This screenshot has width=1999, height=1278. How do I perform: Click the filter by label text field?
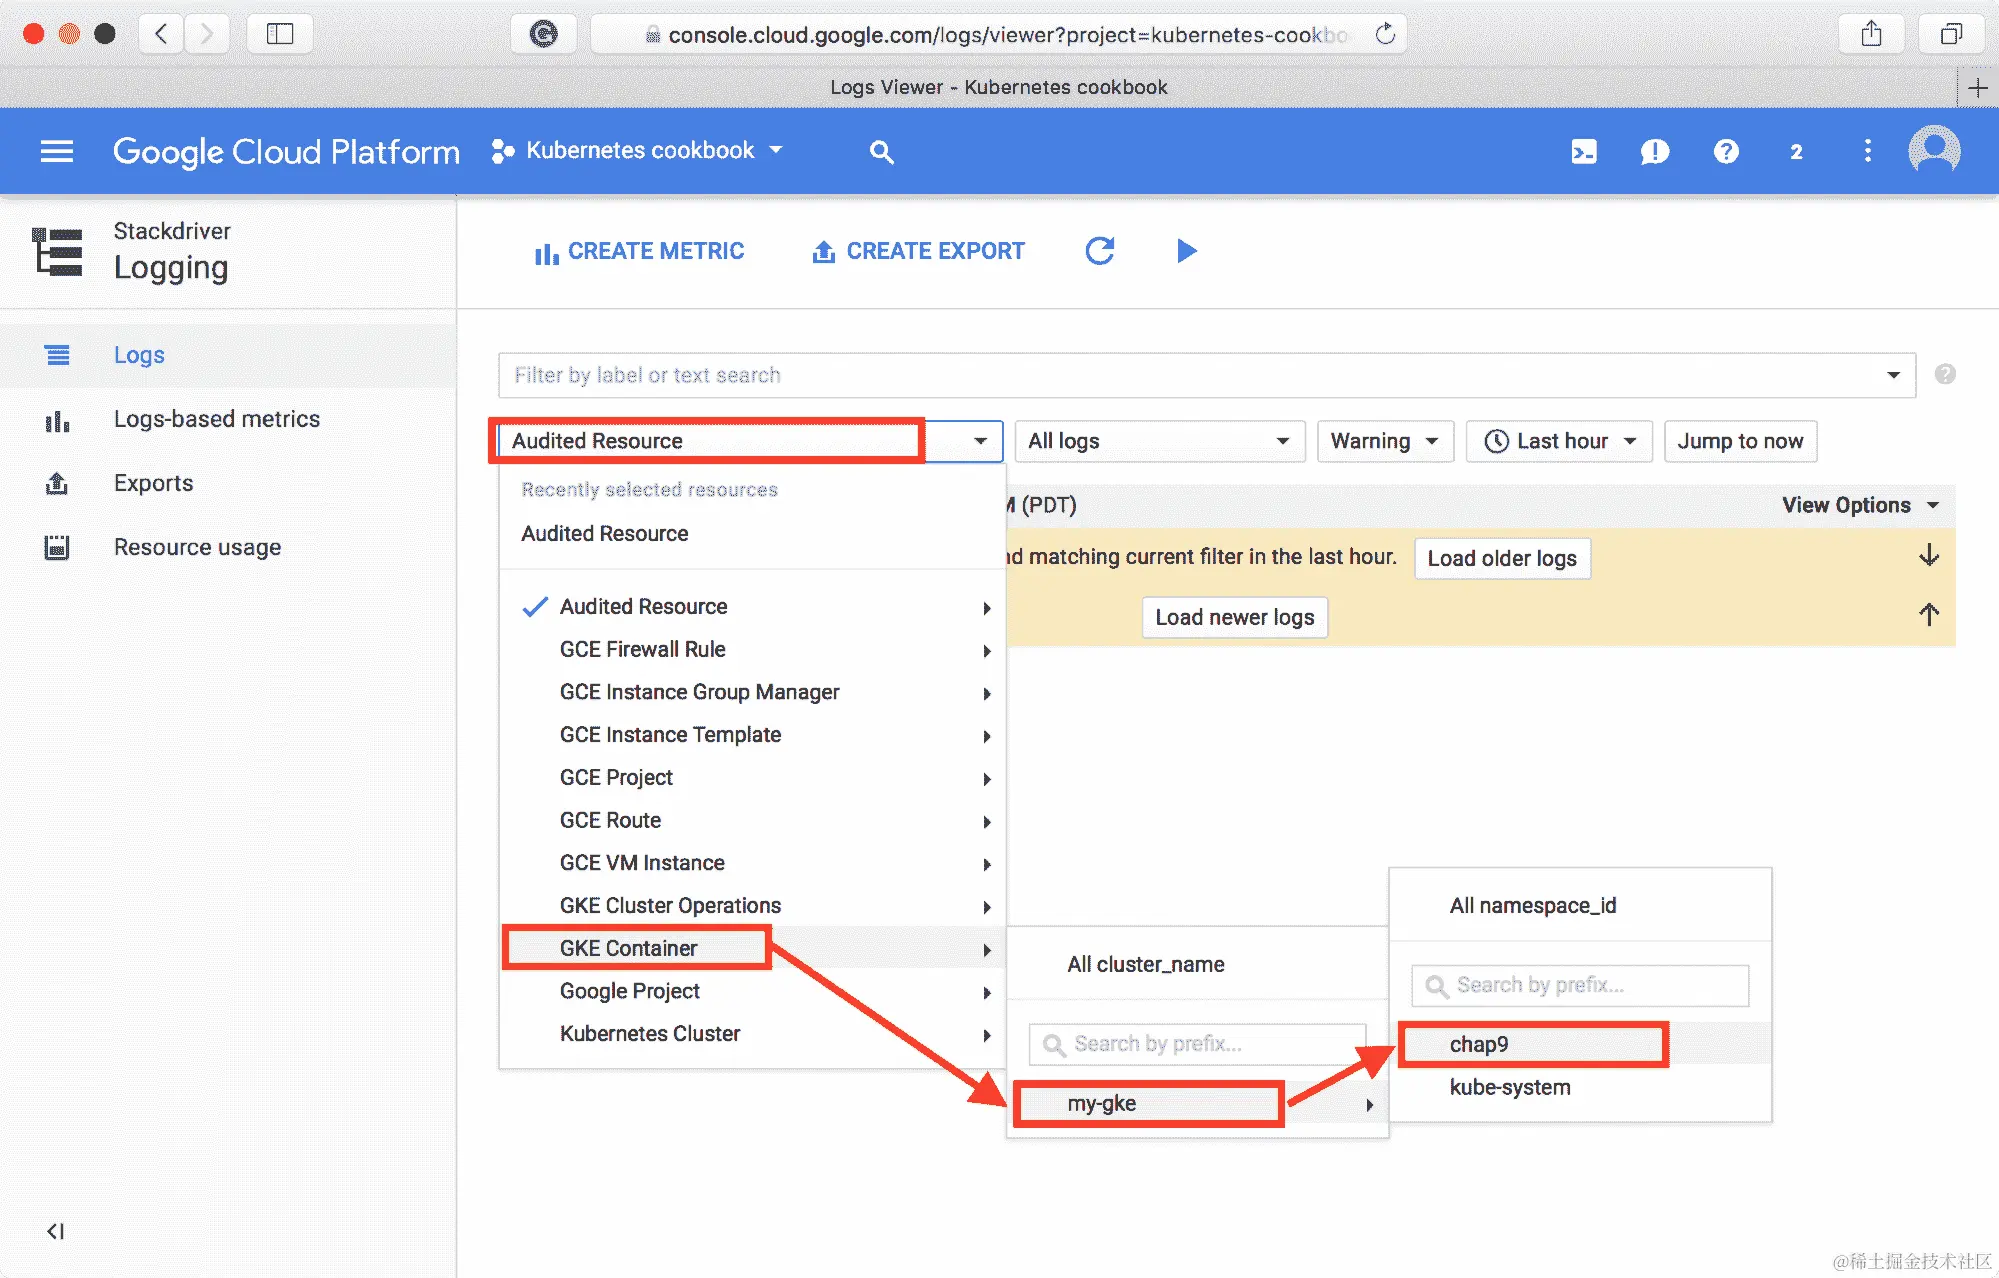pos(1190,375)
